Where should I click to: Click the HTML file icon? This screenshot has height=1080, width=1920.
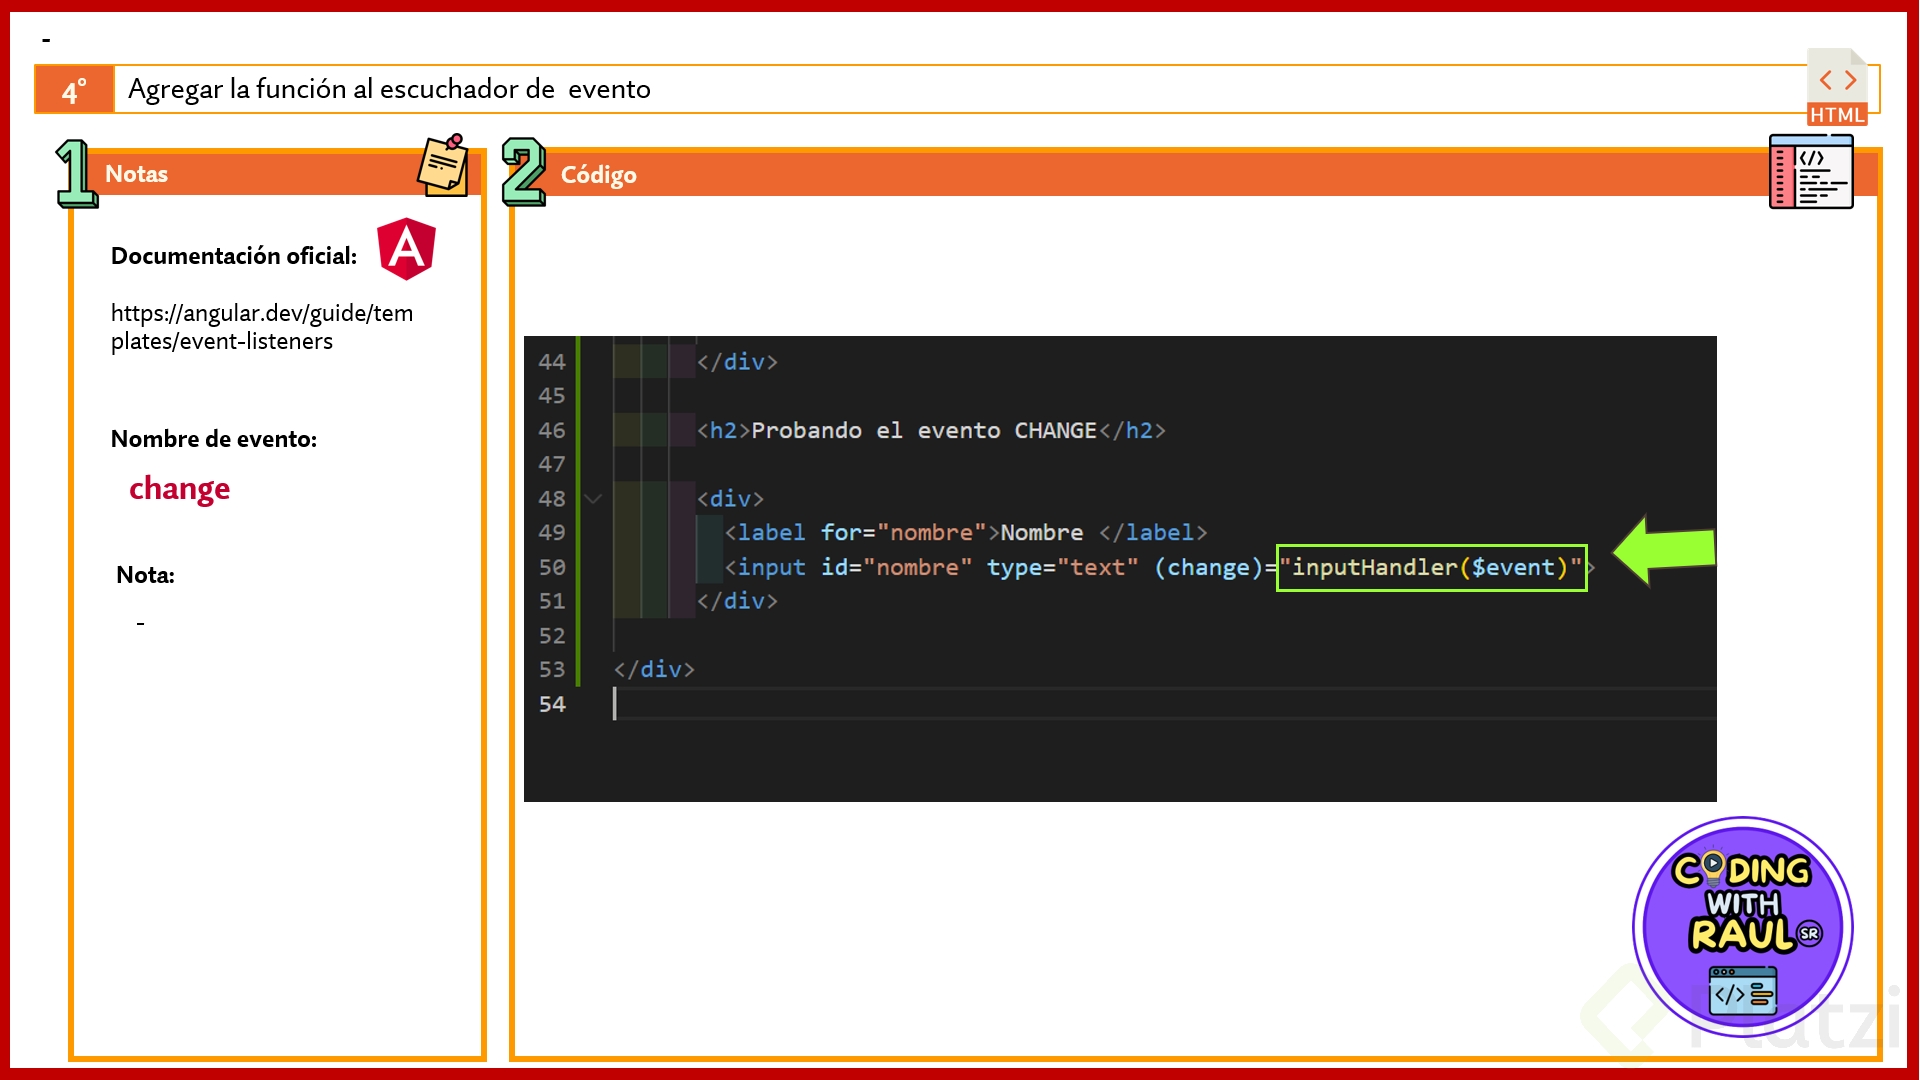tap(1838, 88)
